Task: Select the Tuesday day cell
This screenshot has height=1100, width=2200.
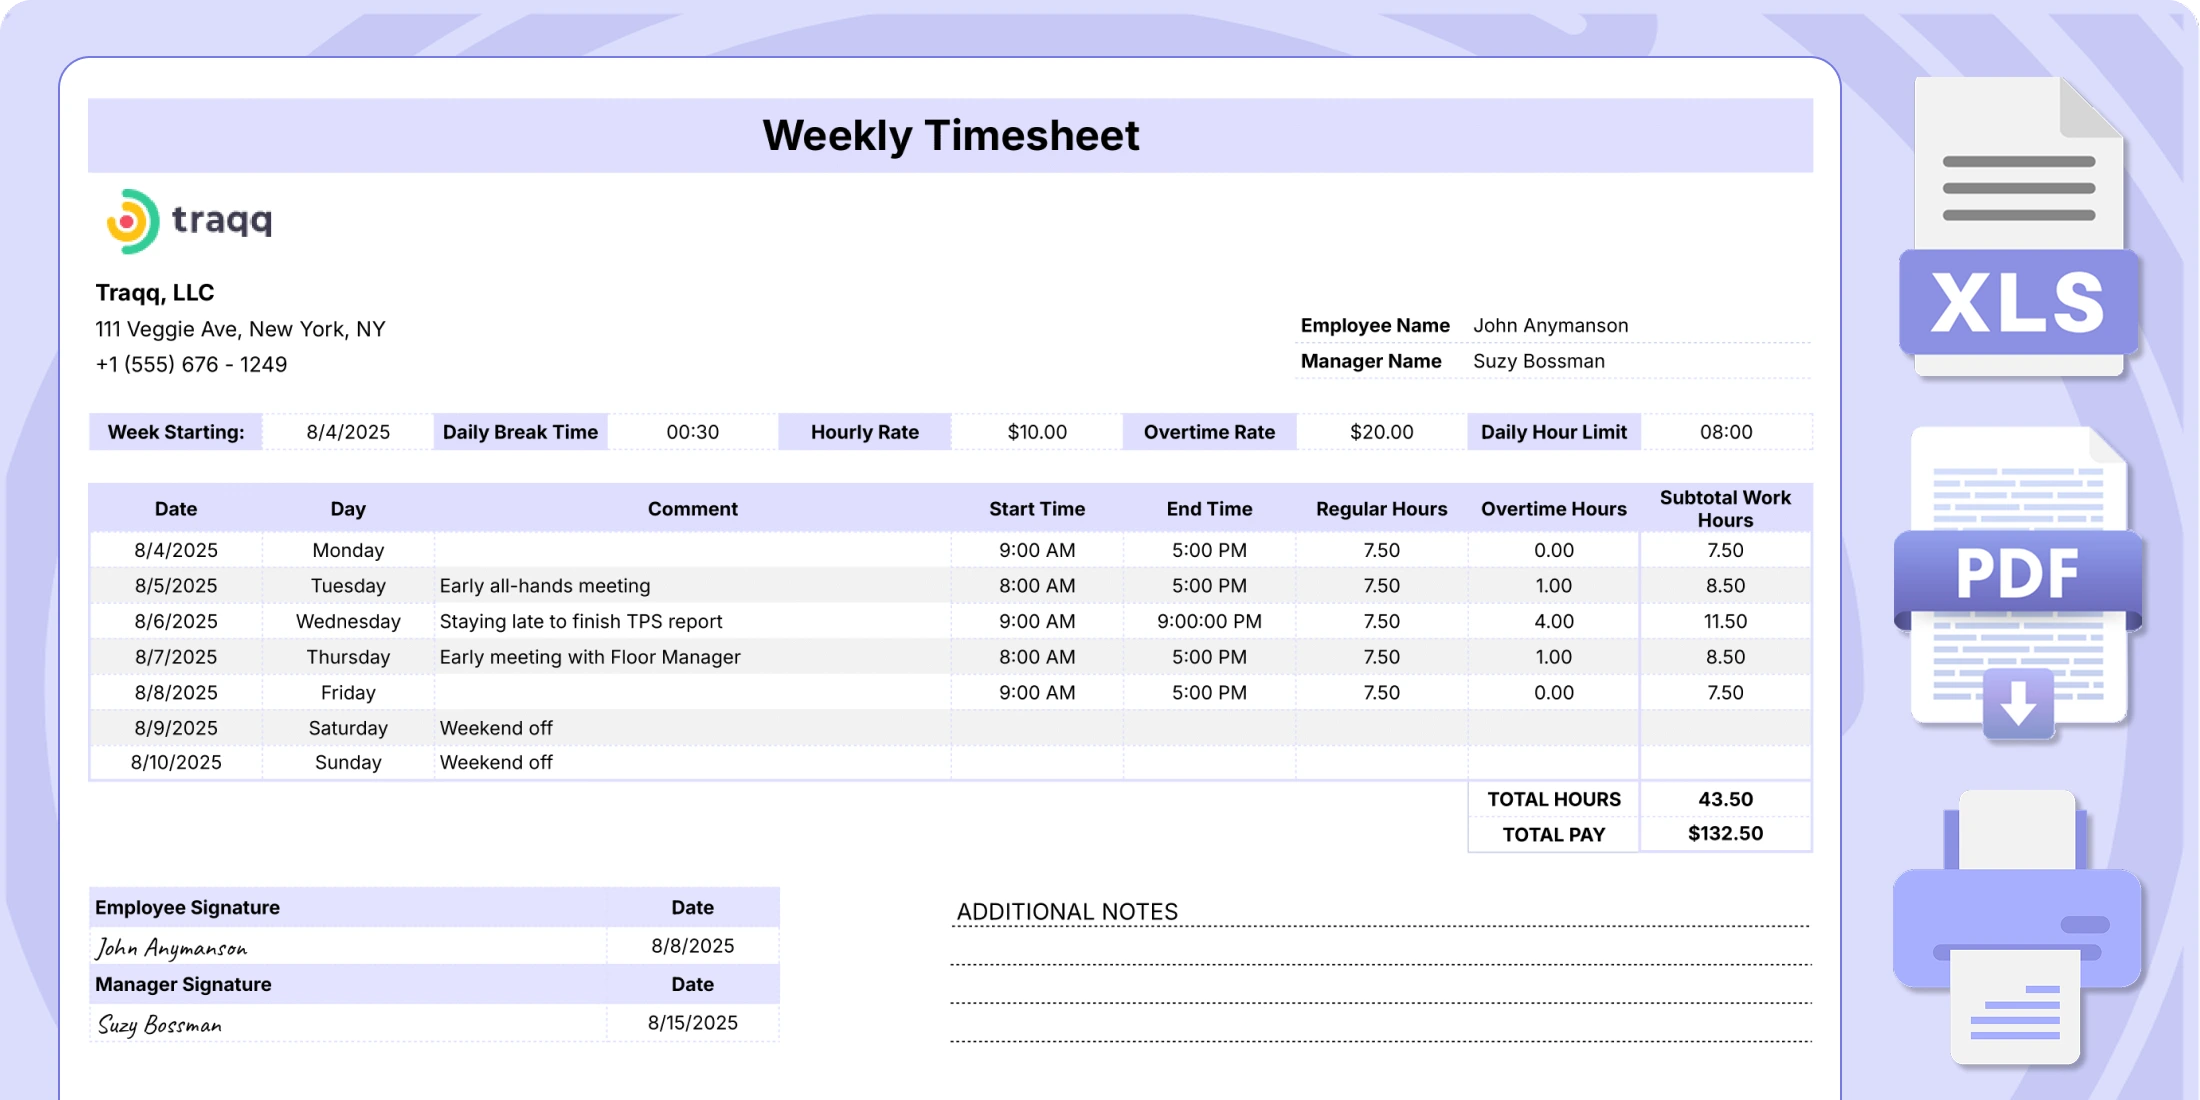Action: tap(348, 586)
